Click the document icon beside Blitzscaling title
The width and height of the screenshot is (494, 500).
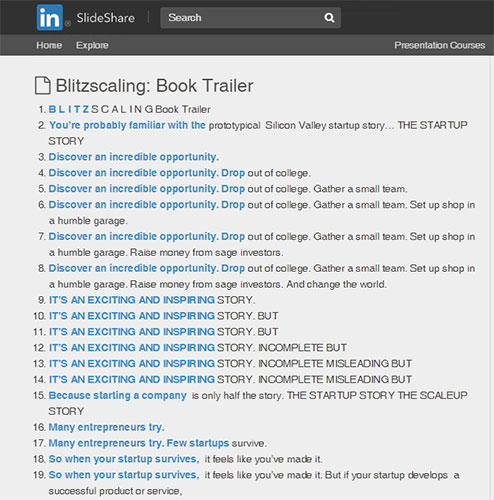43,86
